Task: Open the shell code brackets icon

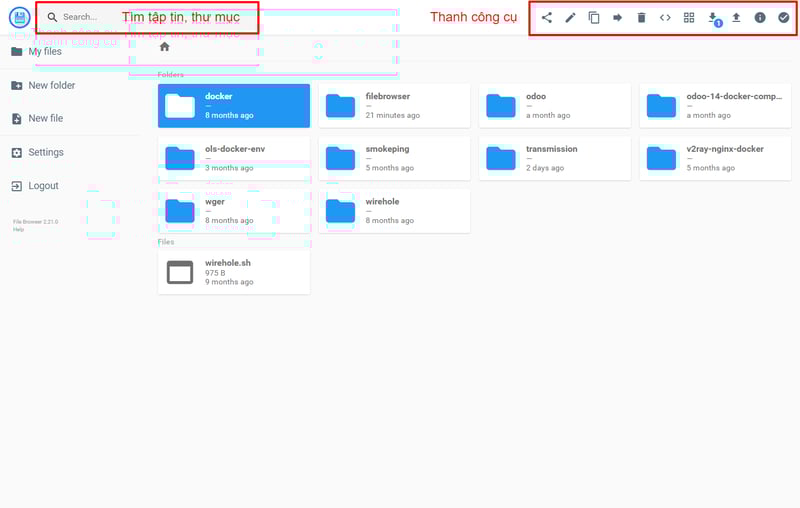Action: pos(665,18)
